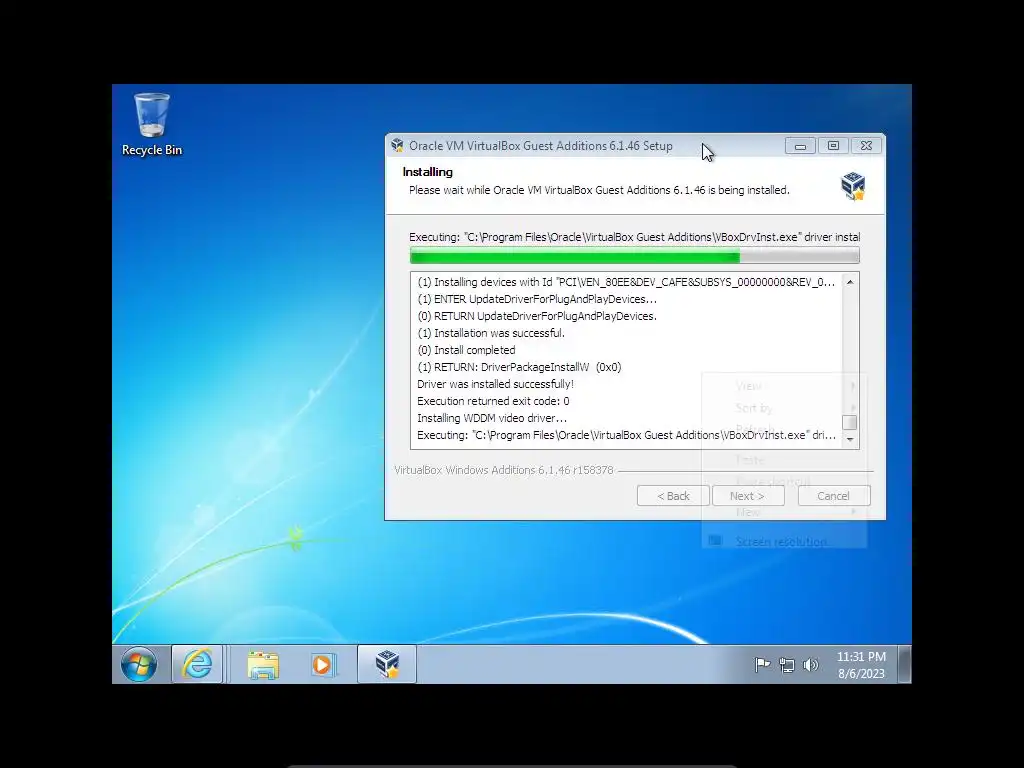
Task: Click VirtualBox logo in installer header
Action: point(853,186)
